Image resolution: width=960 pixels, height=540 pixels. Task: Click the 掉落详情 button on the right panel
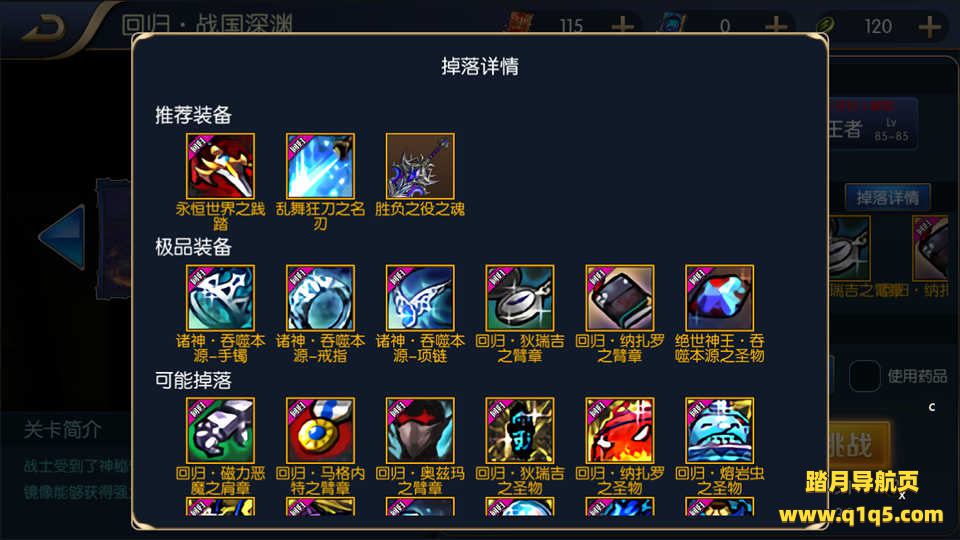click(887, 198)
